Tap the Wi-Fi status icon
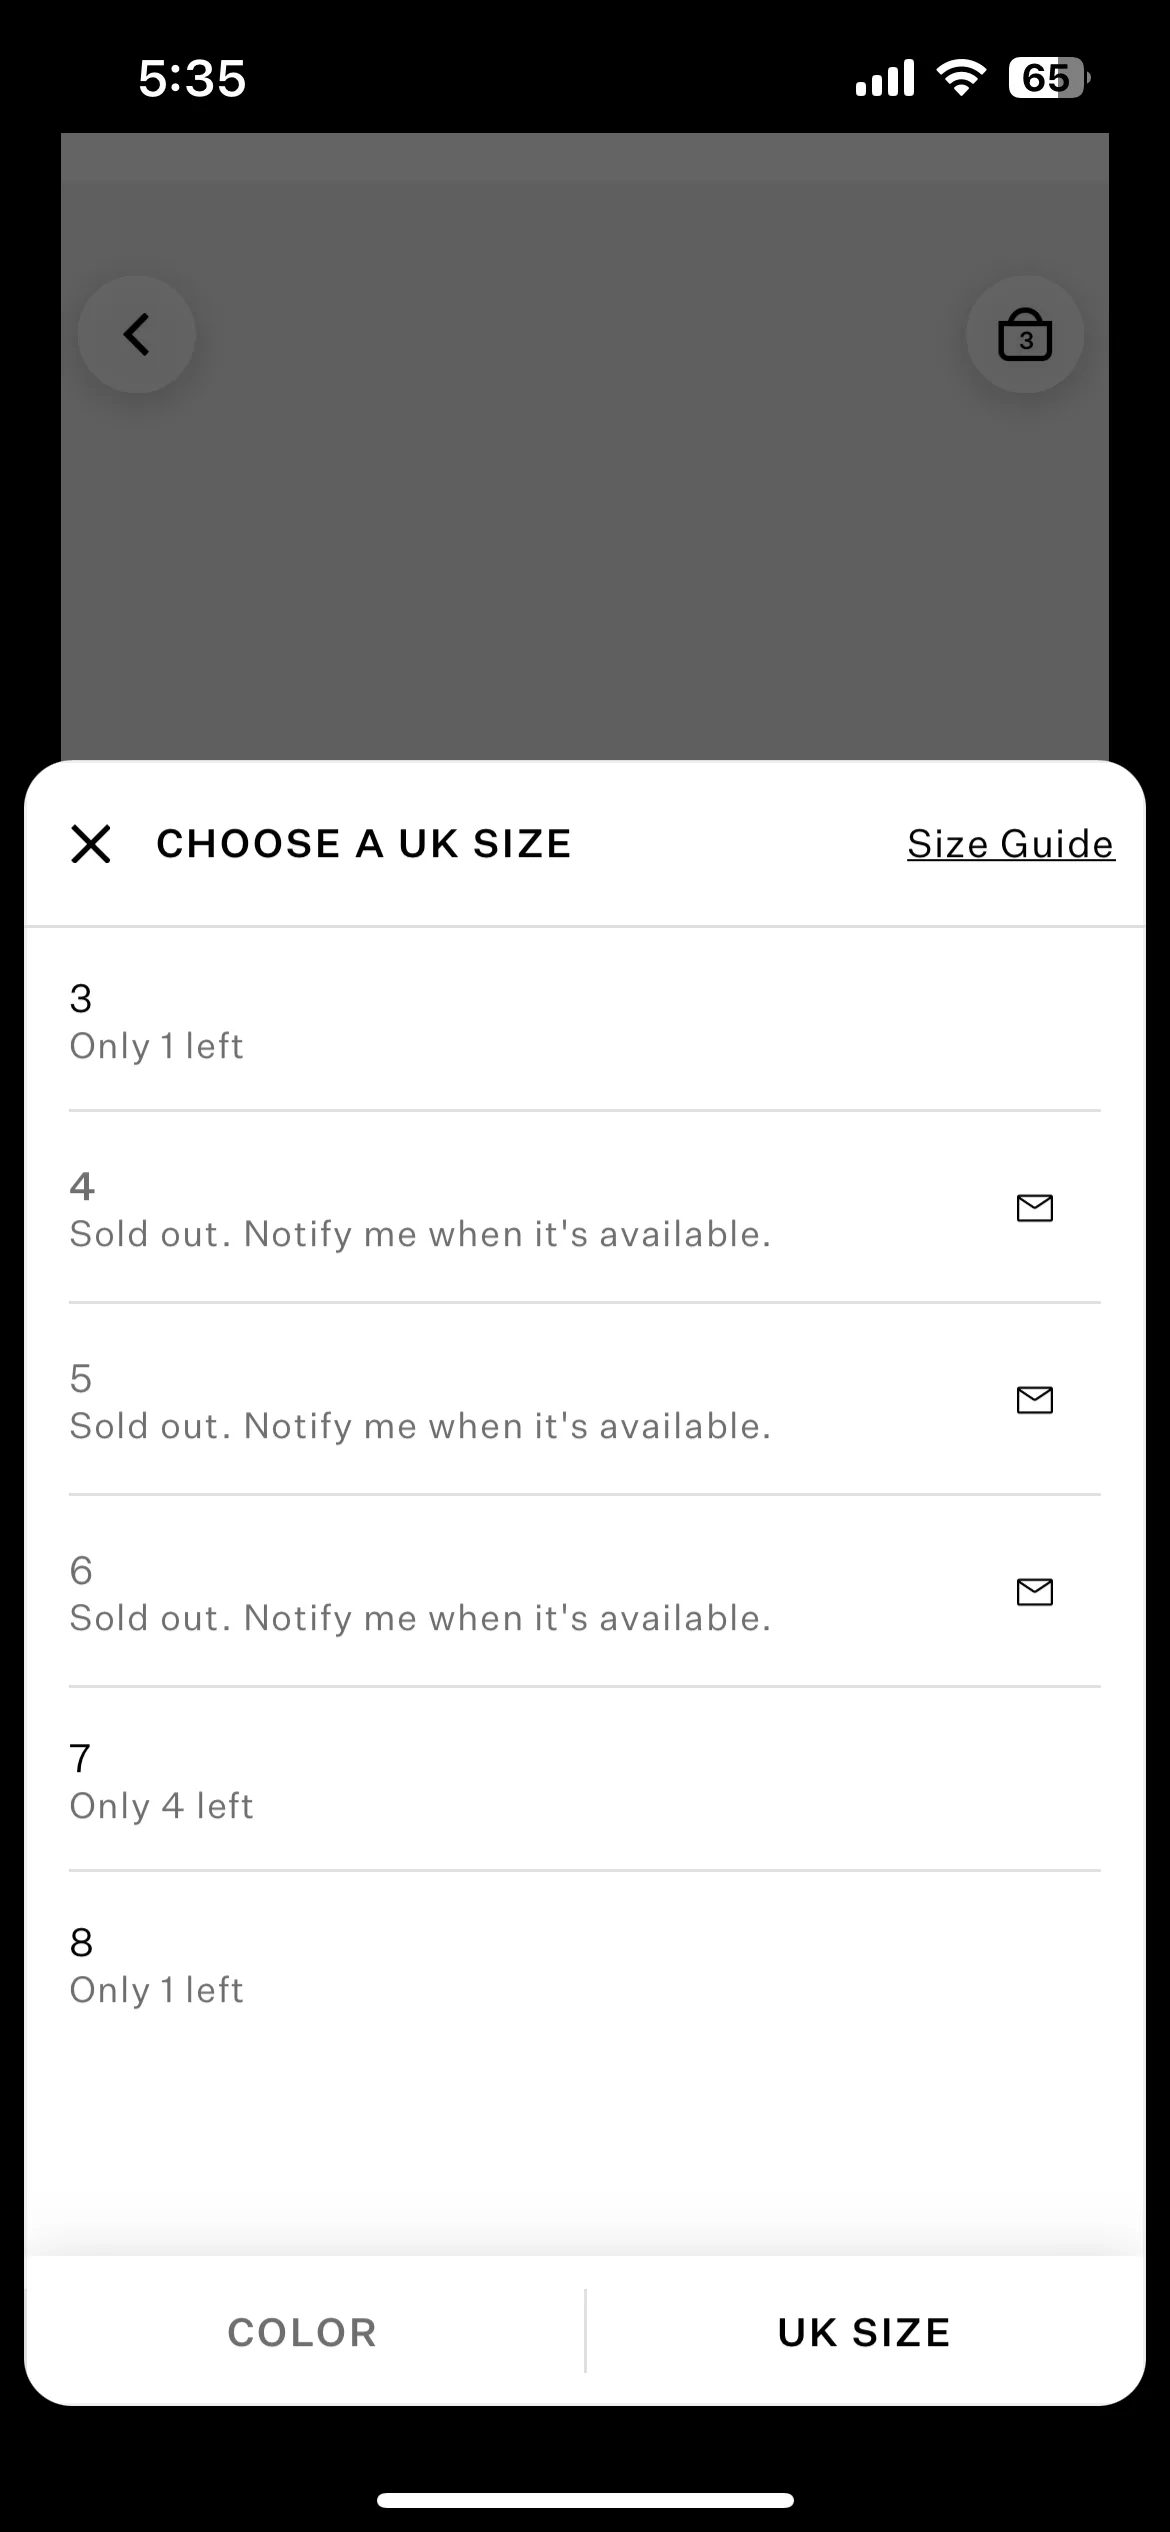 click(961, 77)
